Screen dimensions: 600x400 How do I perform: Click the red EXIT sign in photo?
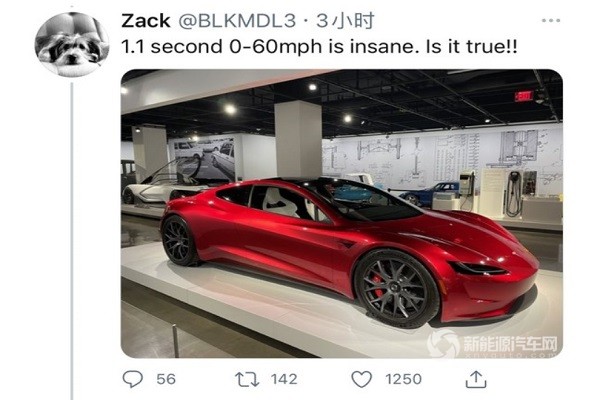point(524,96)
